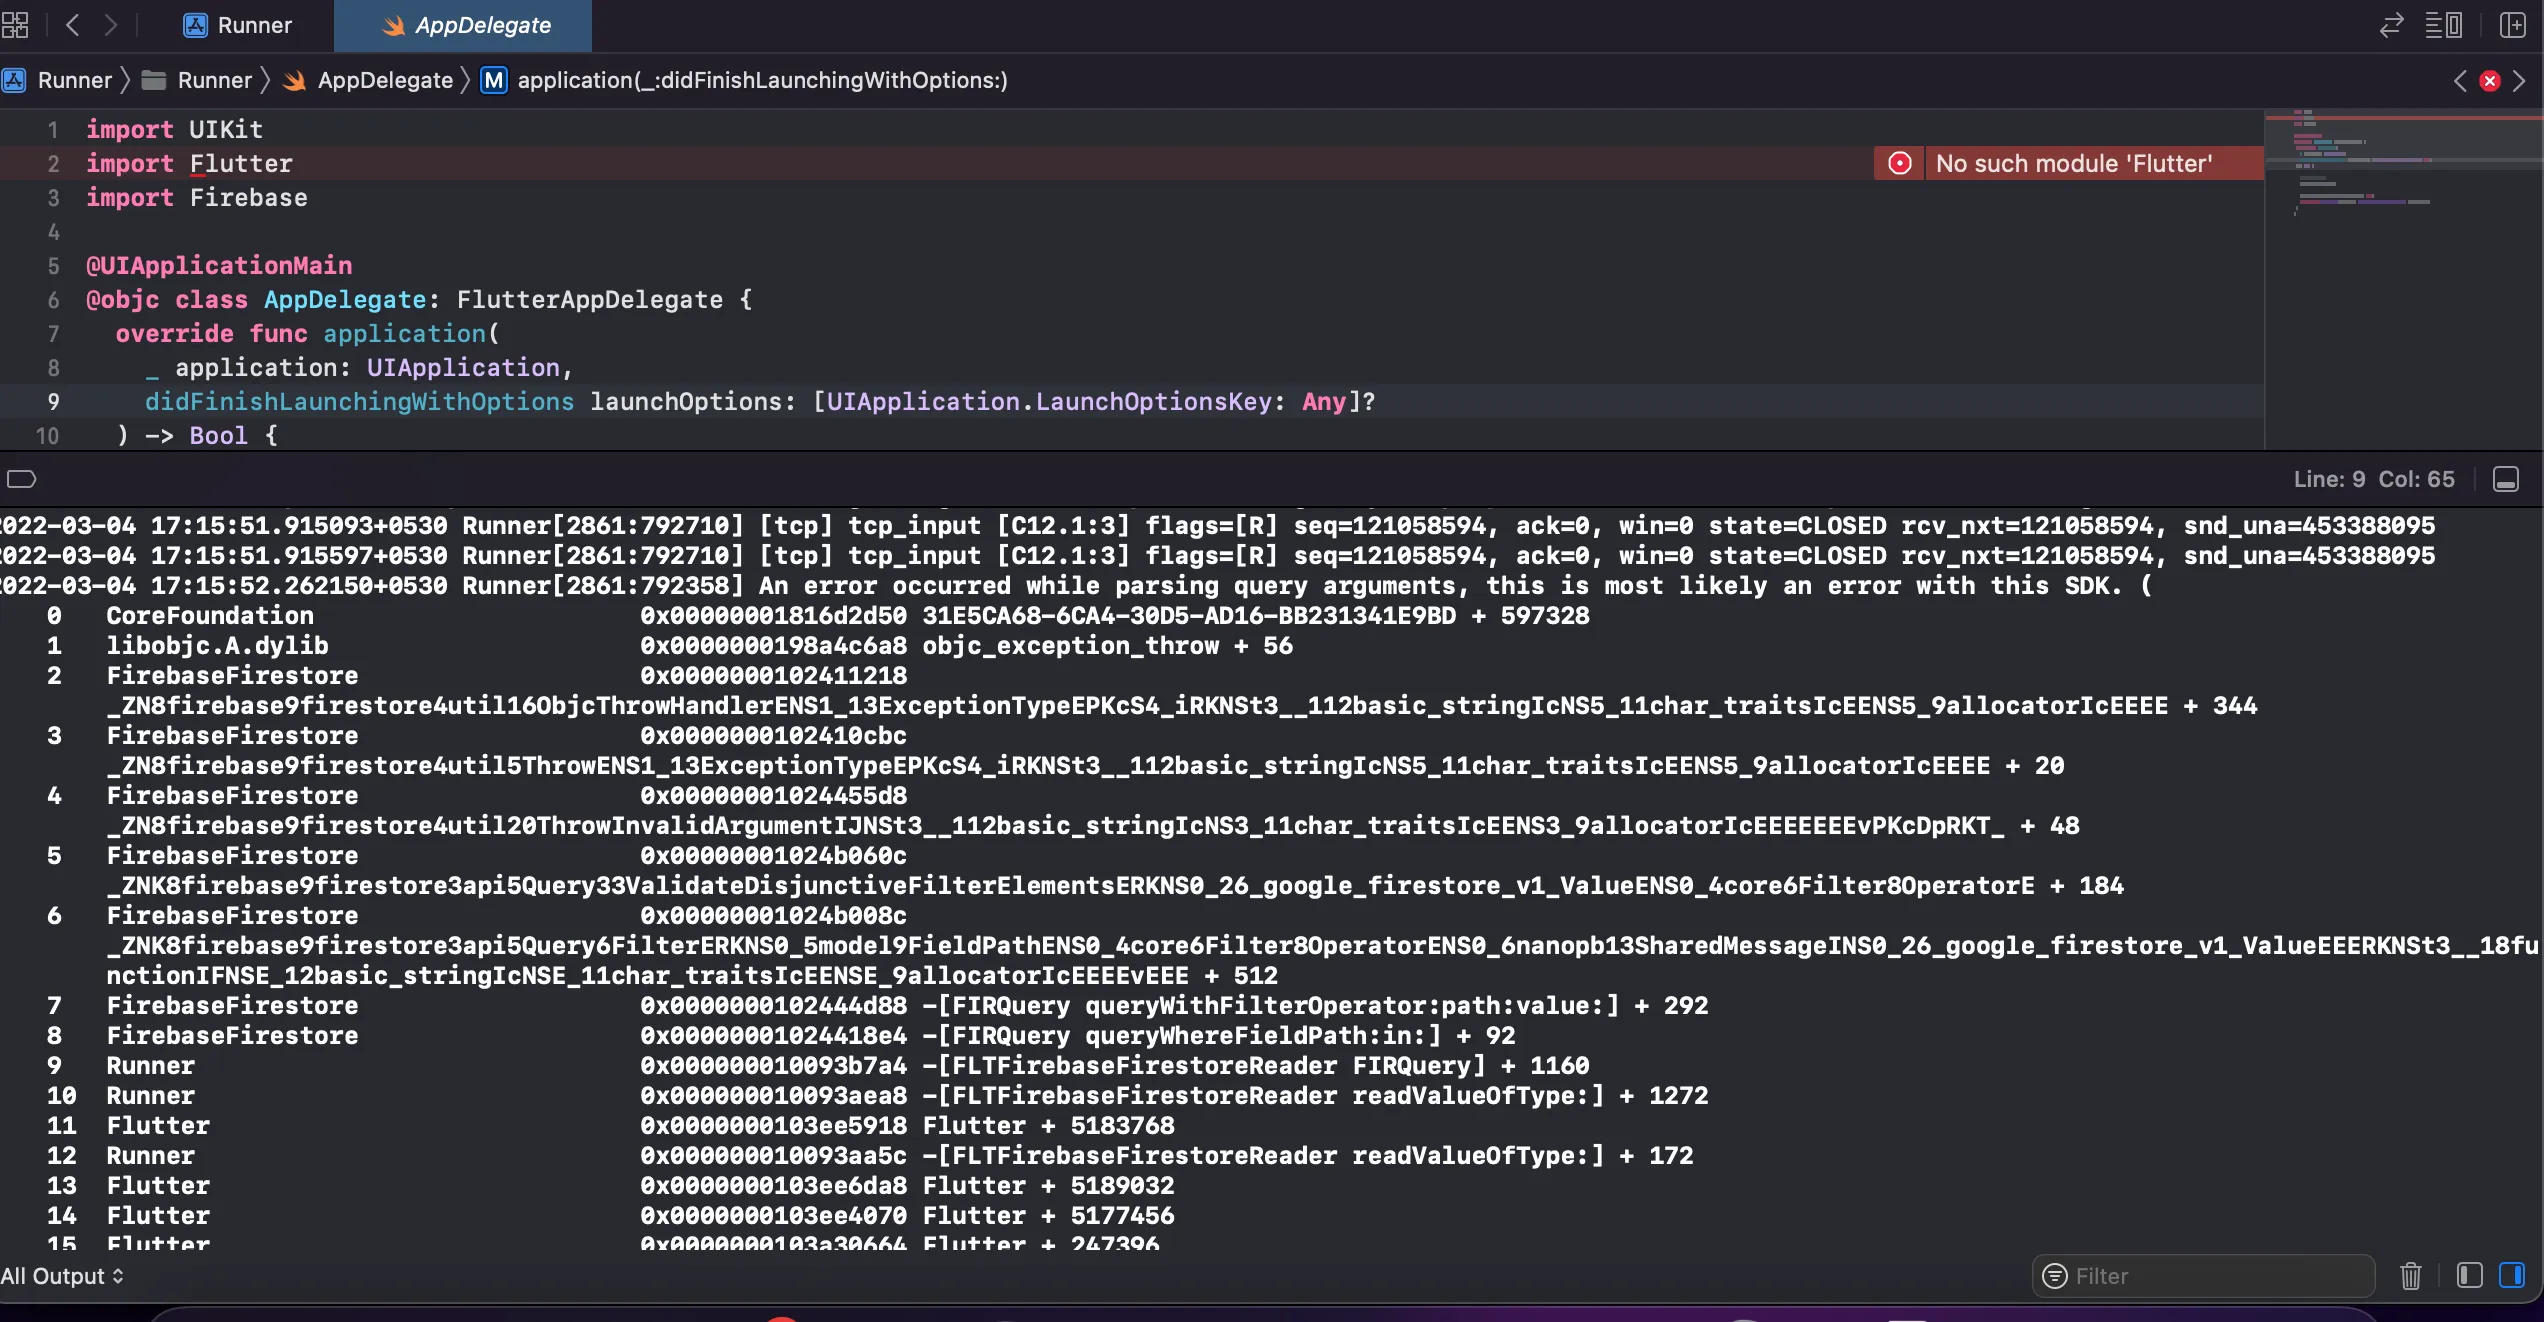Hide the debug area
The image size is (2544, 1322).
(x=2506, y=480)
